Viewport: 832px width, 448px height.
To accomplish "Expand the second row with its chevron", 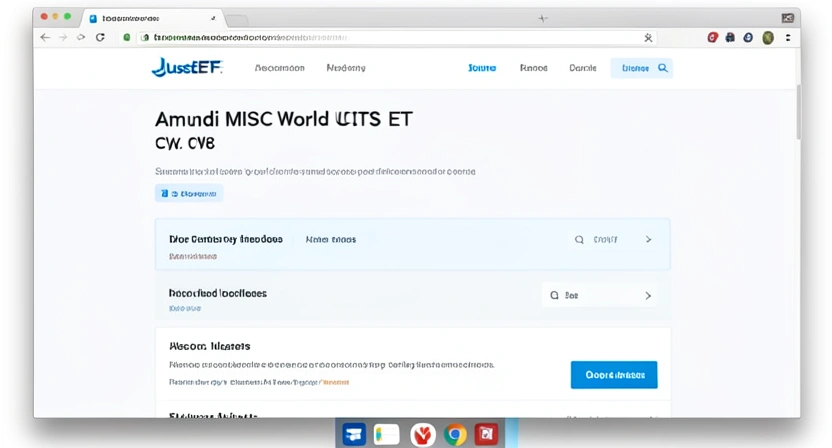I will tap(648, 296).
